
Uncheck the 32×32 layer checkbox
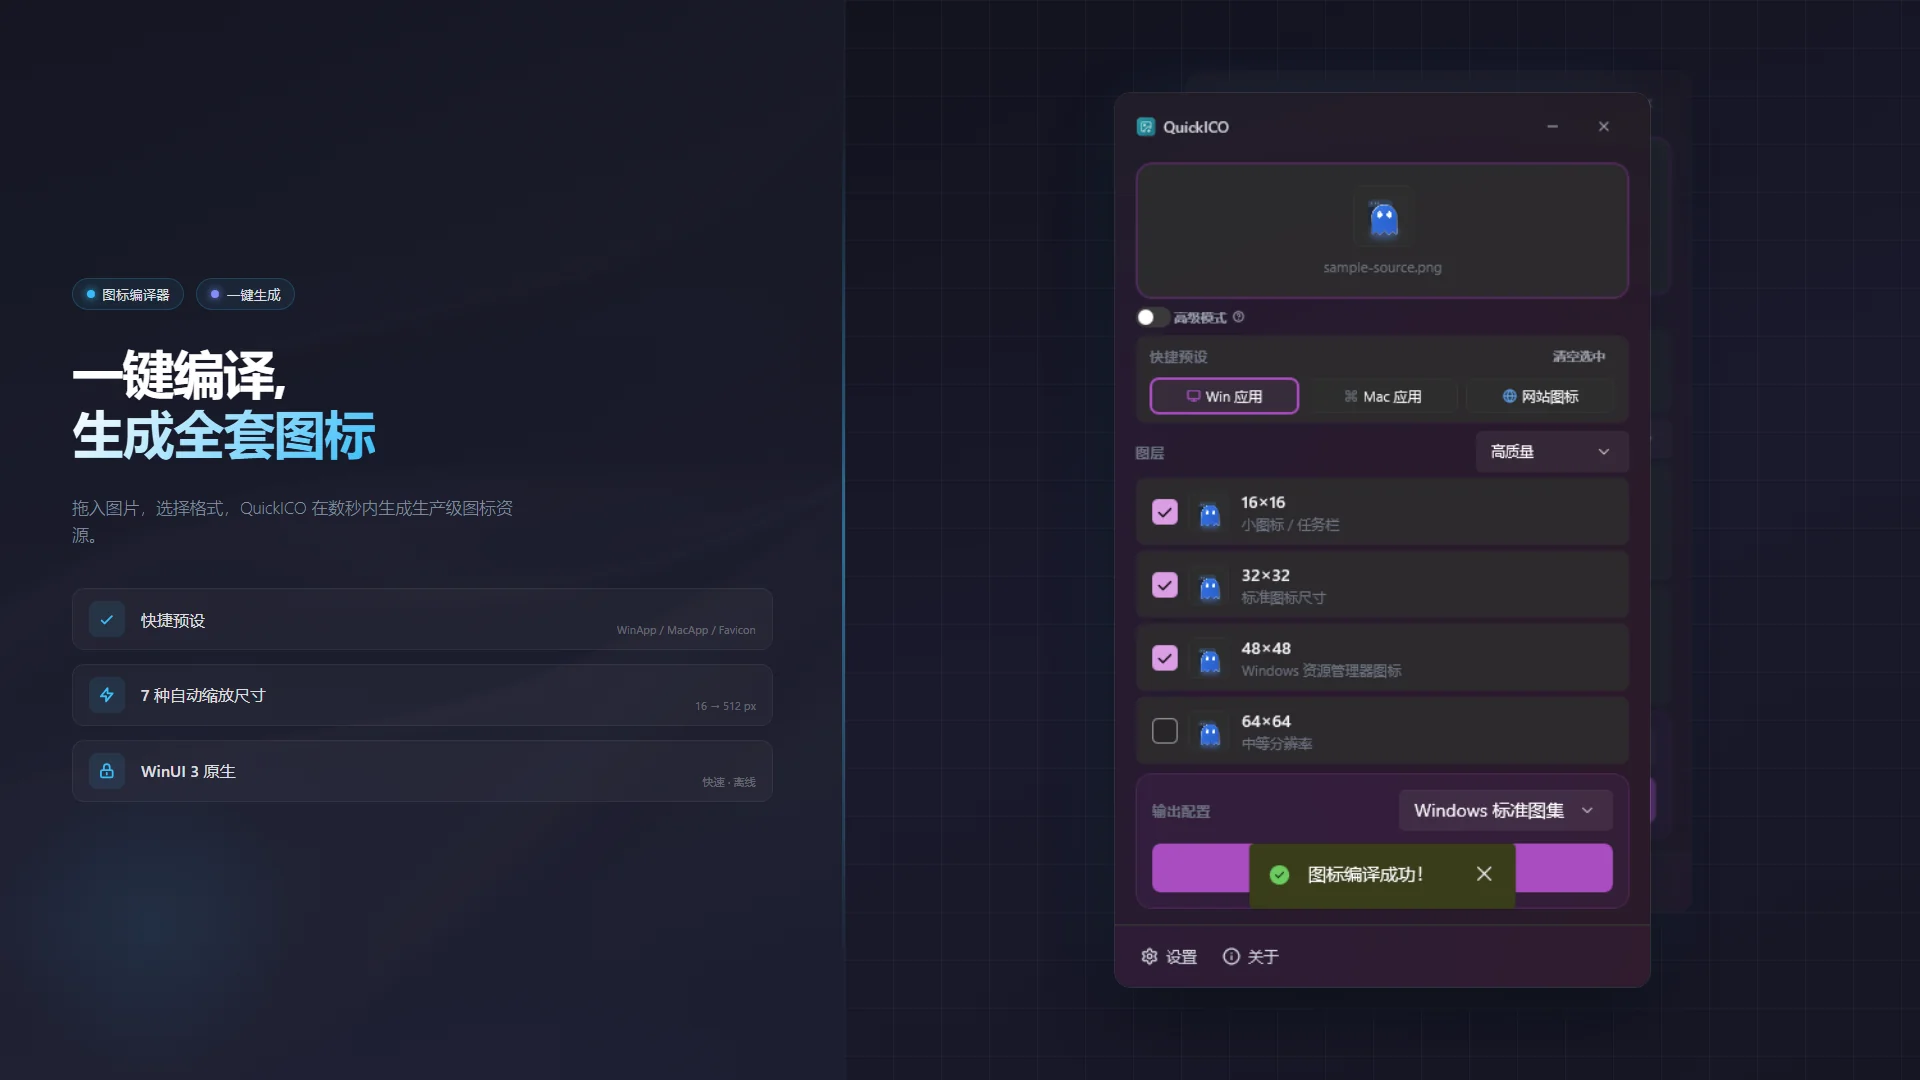[x=1165, y=585]
